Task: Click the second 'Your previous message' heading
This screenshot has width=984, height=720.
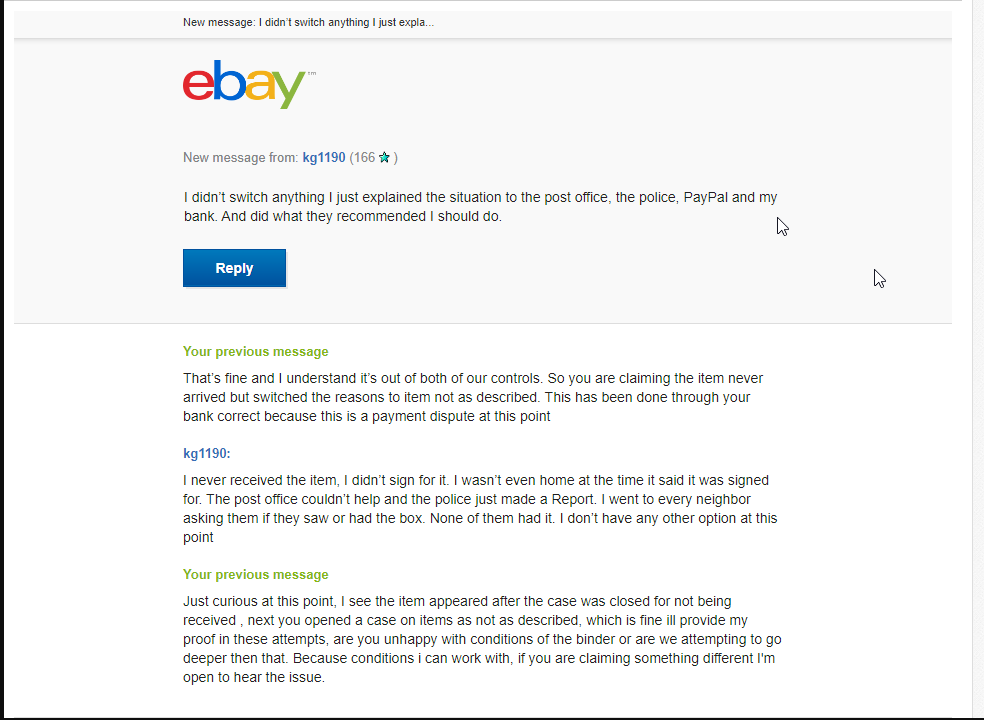Action: point(255,574)
